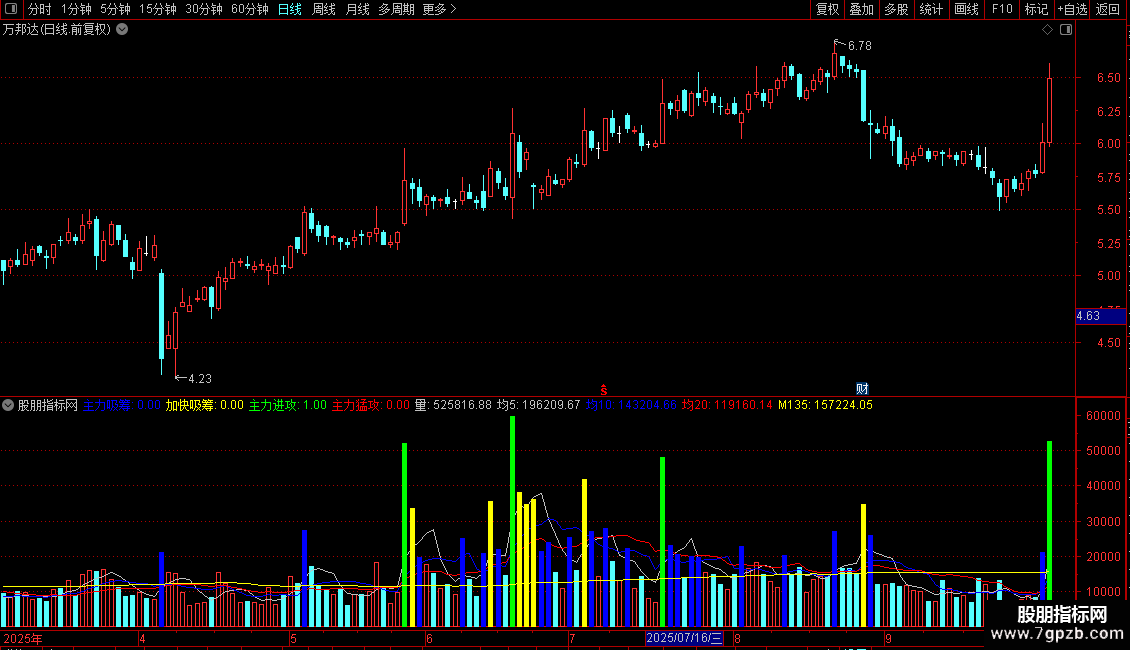Screen dimensions: 1130x650
Task: Expand the 更多 periods menu
Action: (x=440, y=9)
